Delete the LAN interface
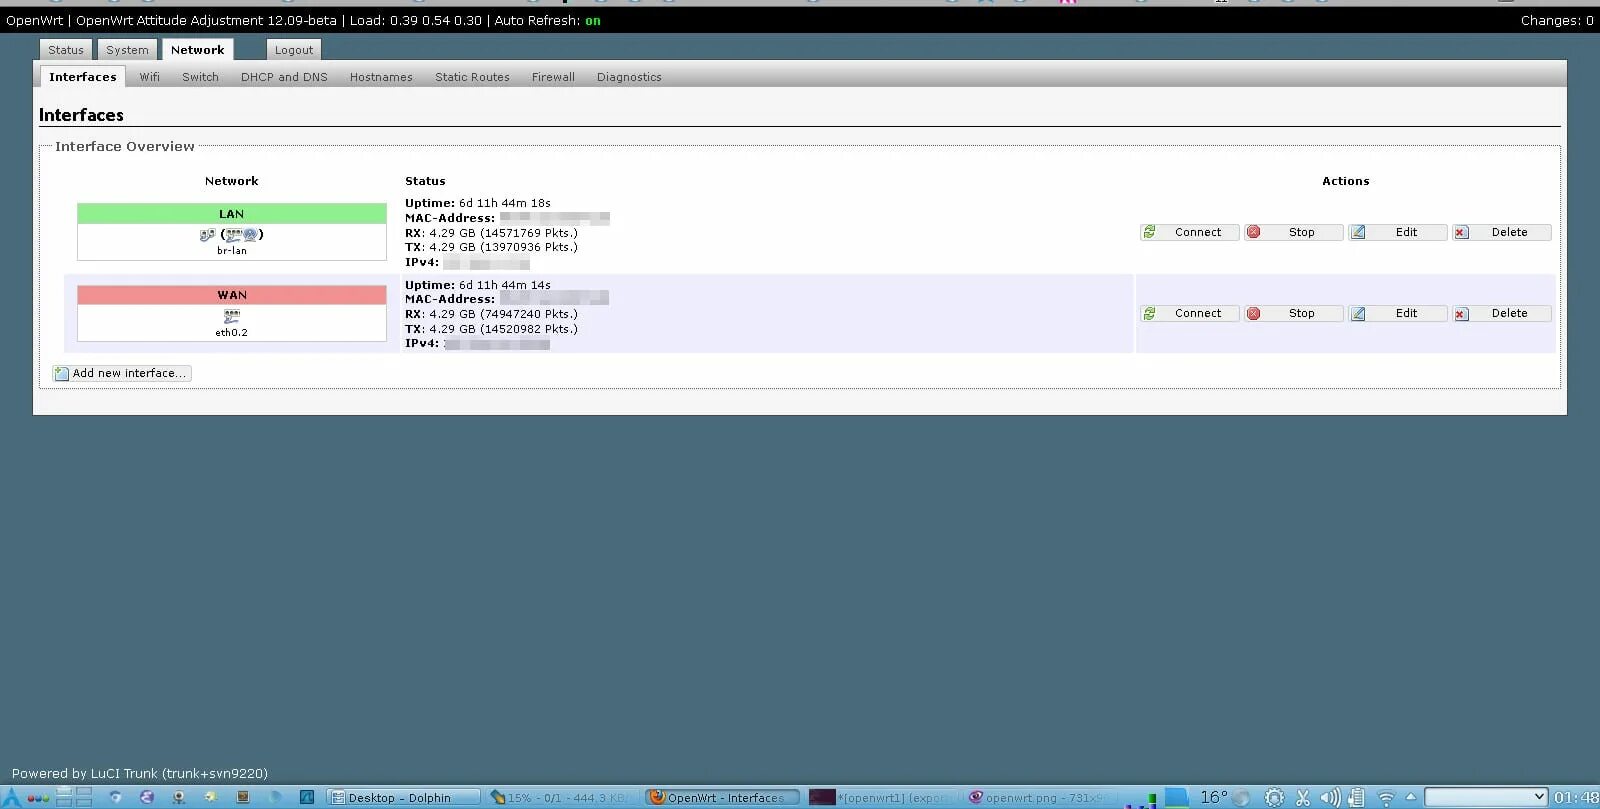 [1502, 232]
